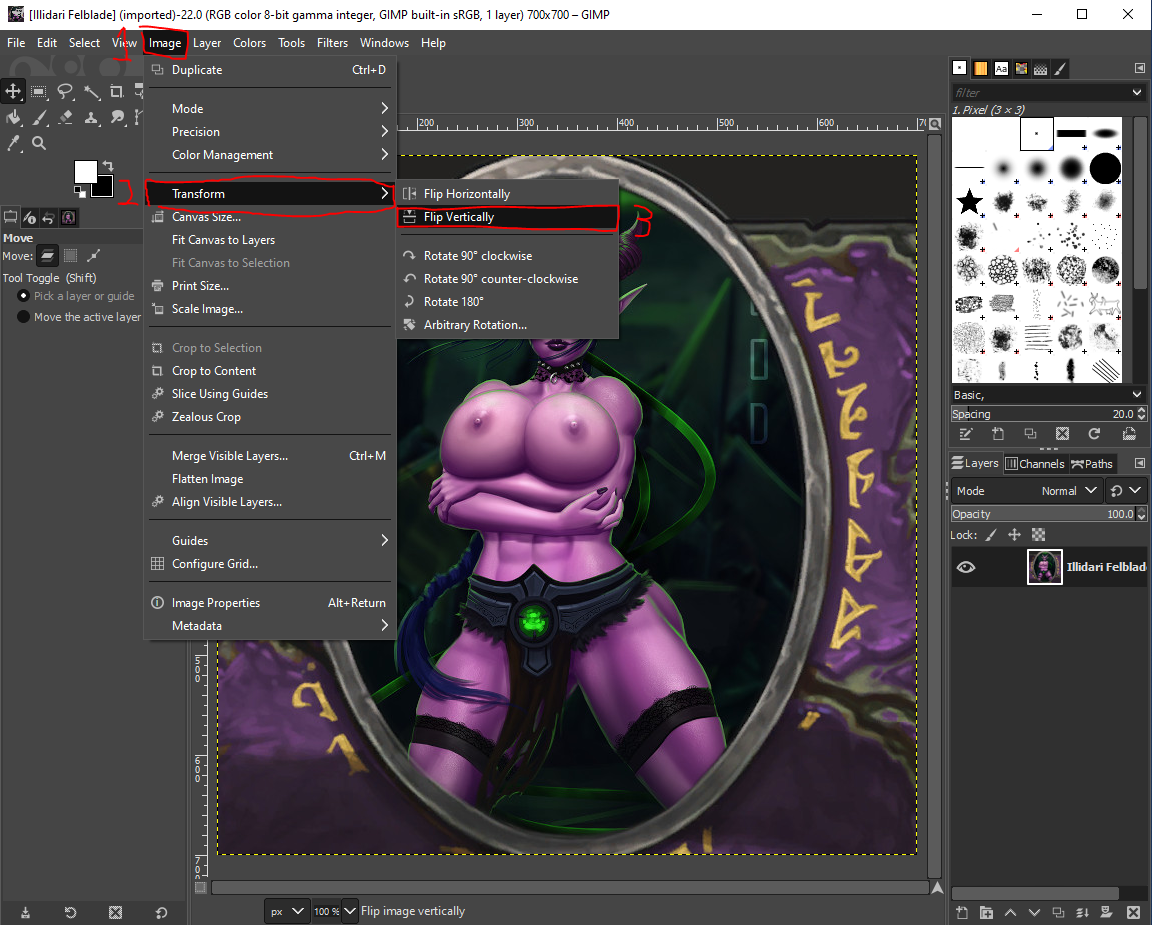Enable Move the active layer option
The image size is (1152, 925).
coord(23,316)
